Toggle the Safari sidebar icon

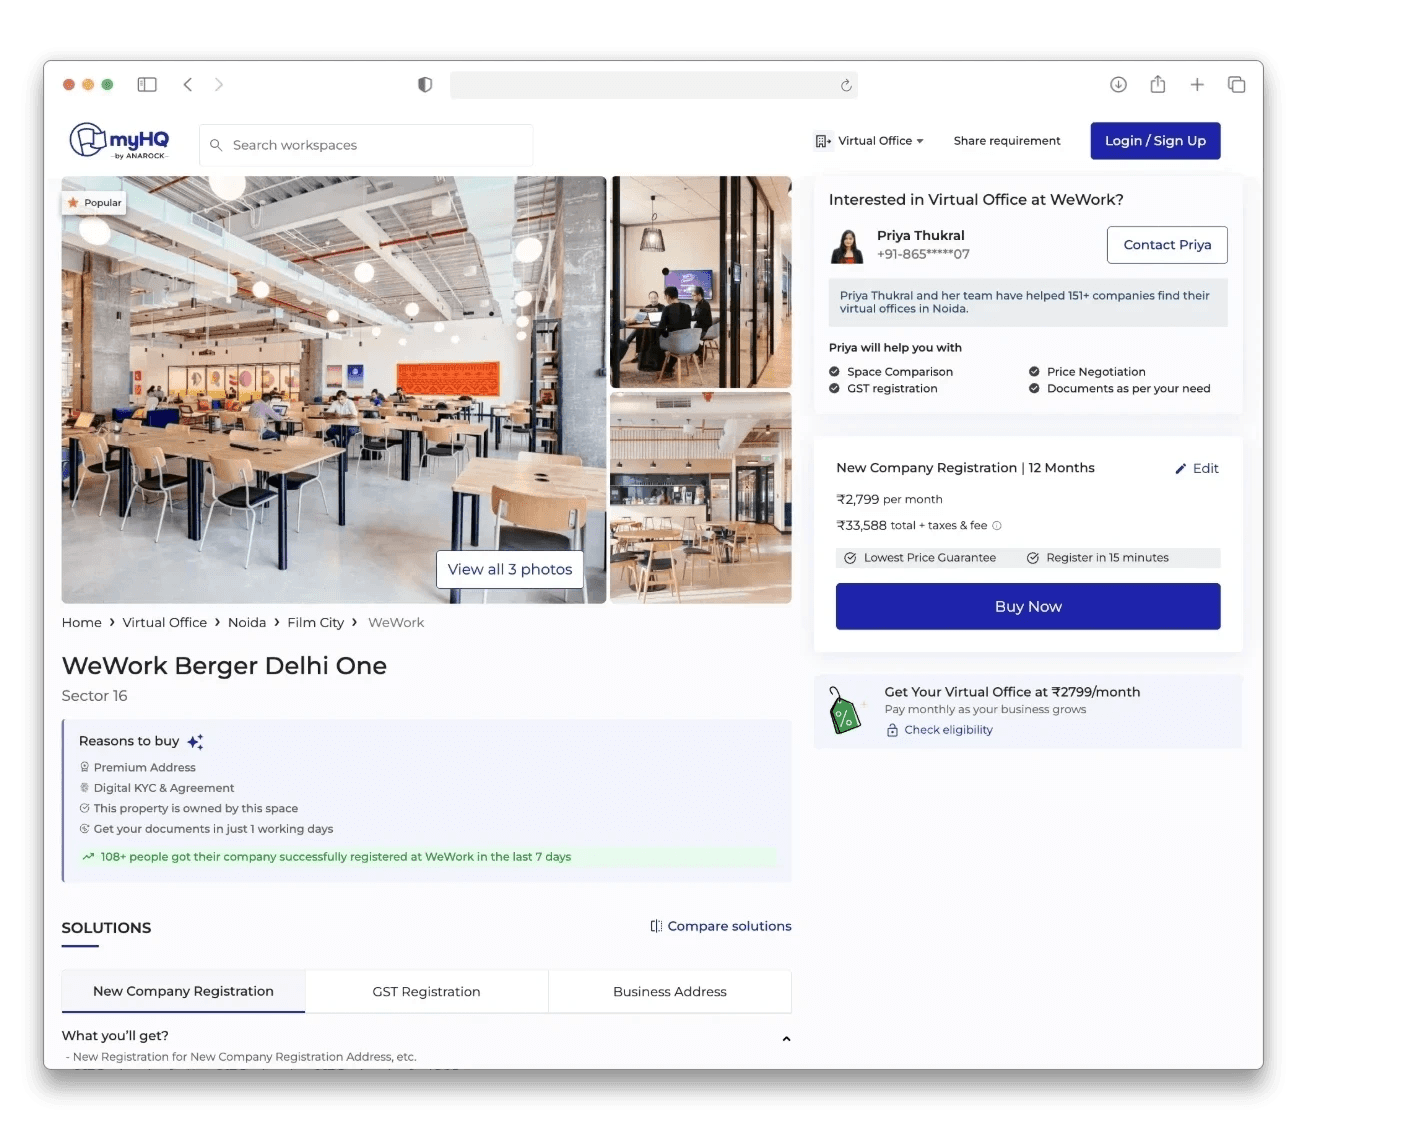(x=147, y=85)
